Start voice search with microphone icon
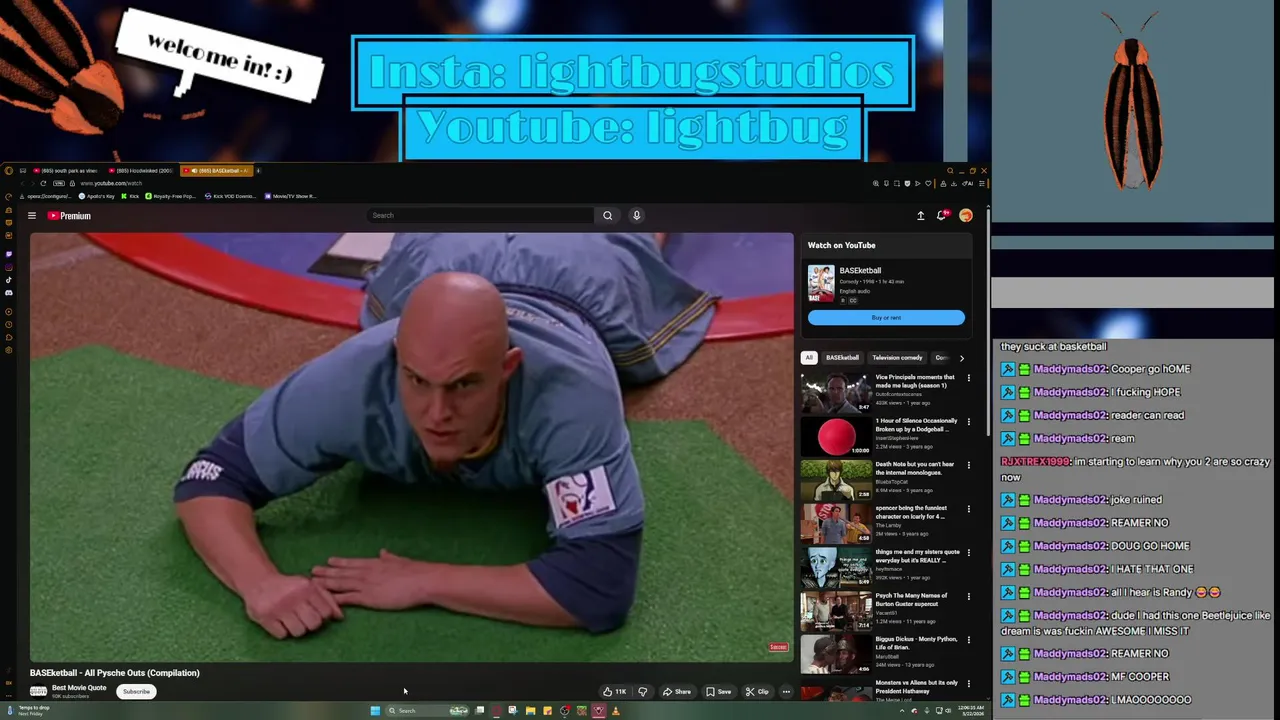The width and height of the screenshot is (1280, 720). pyautogui.click(x=636, y=215)
